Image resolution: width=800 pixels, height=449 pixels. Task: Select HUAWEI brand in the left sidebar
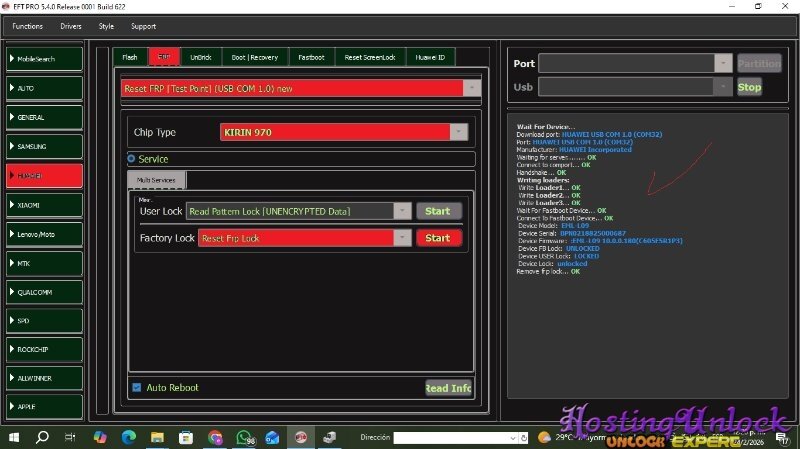pyautogui.click(x=44, y=175)
